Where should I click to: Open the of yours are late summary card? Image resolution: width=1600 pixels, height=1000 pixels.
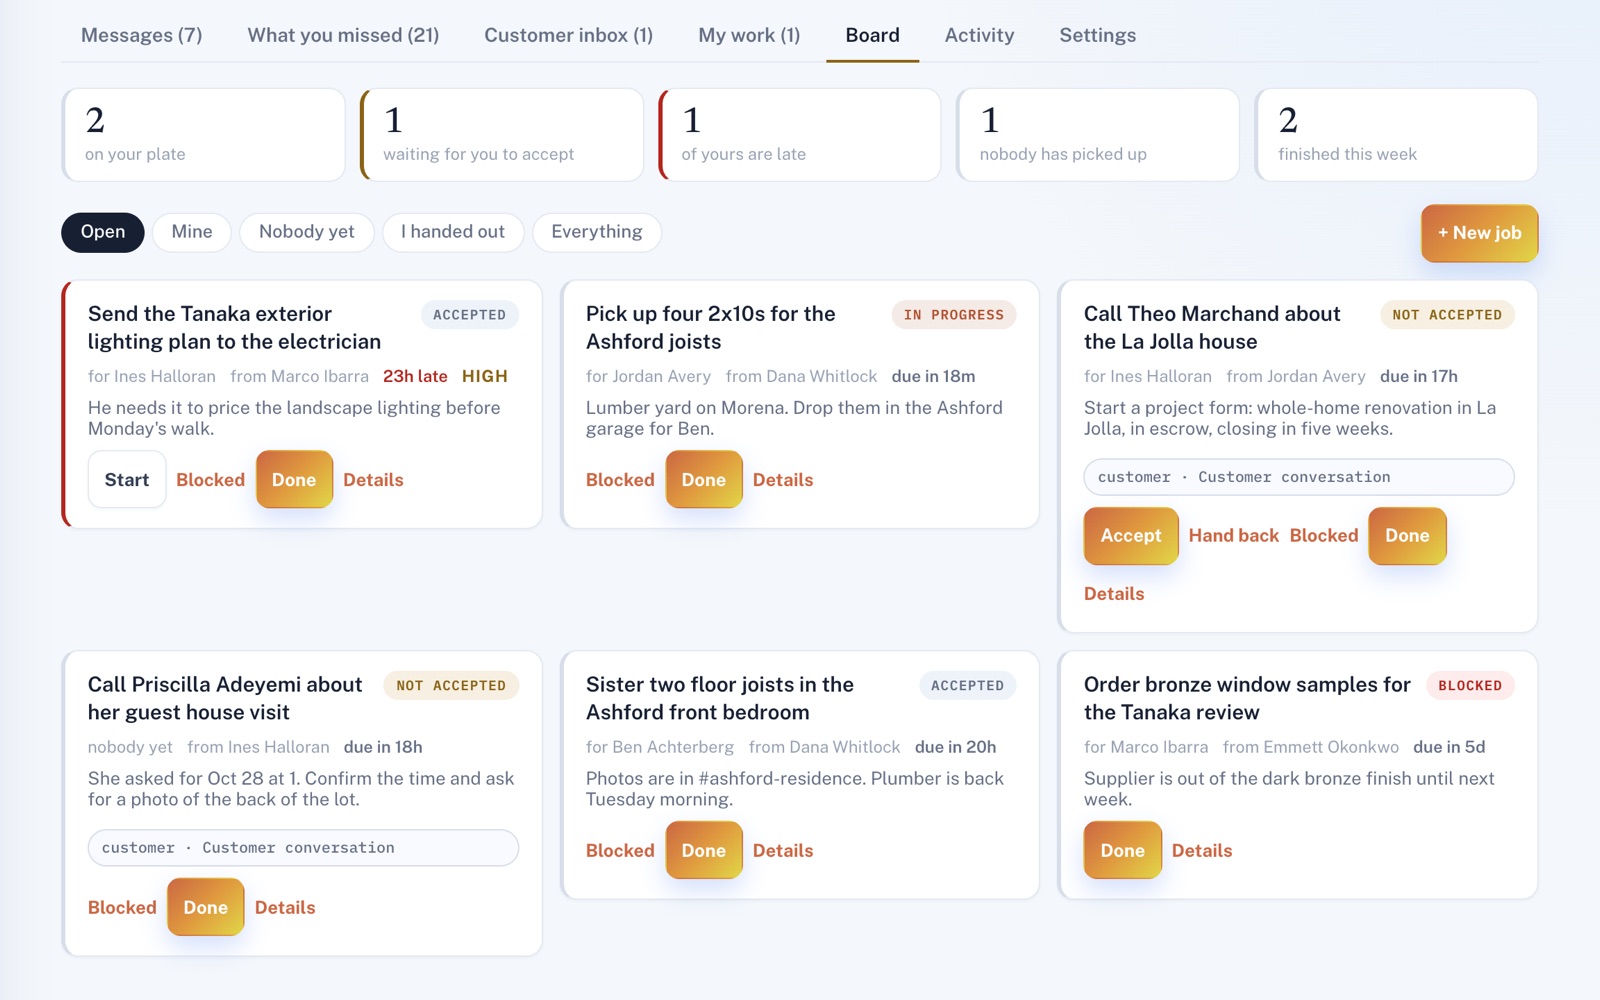[x=800, y=135]
